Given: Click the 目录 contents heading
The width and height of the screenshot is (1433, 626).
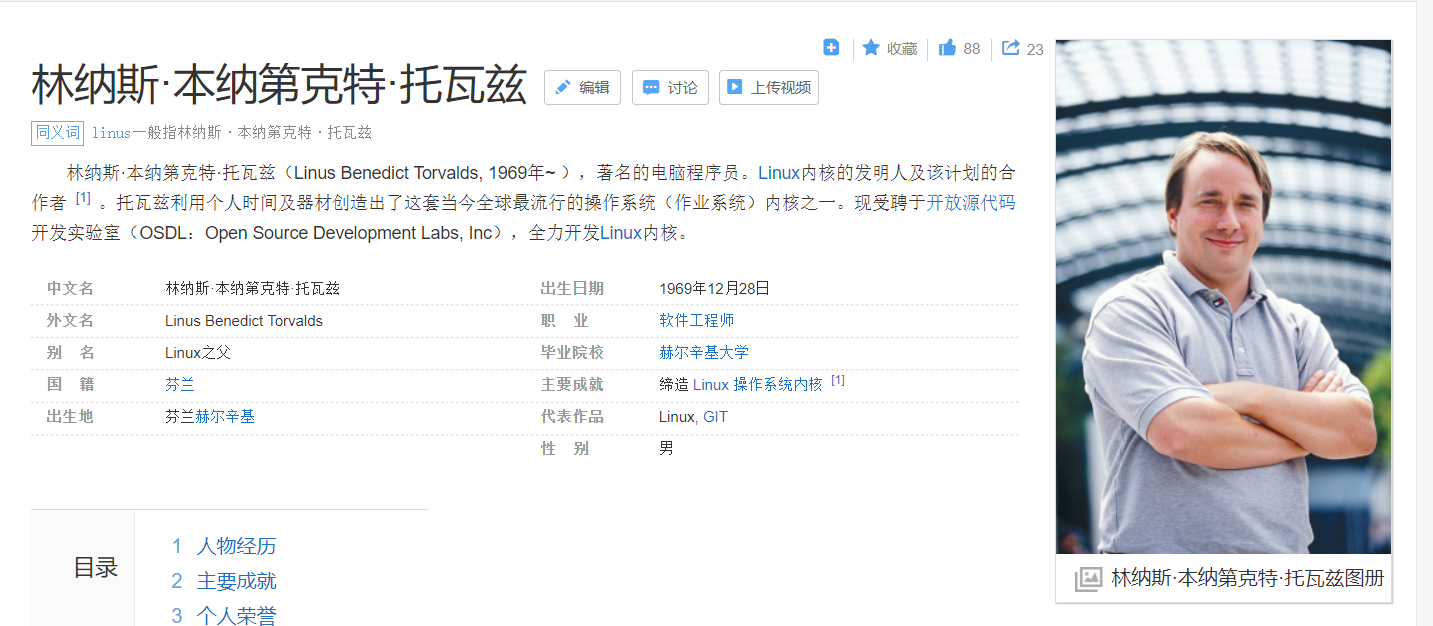Looking at the screenshot, I should pos(96,567).
